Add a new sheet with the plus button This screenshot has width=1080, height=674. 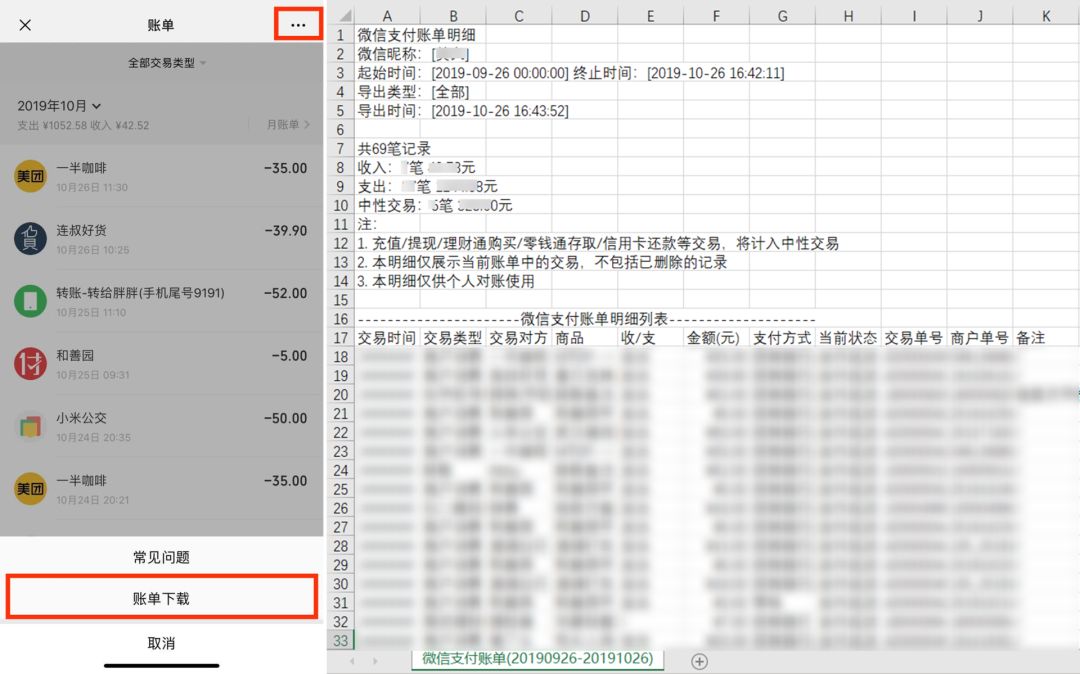699,661
